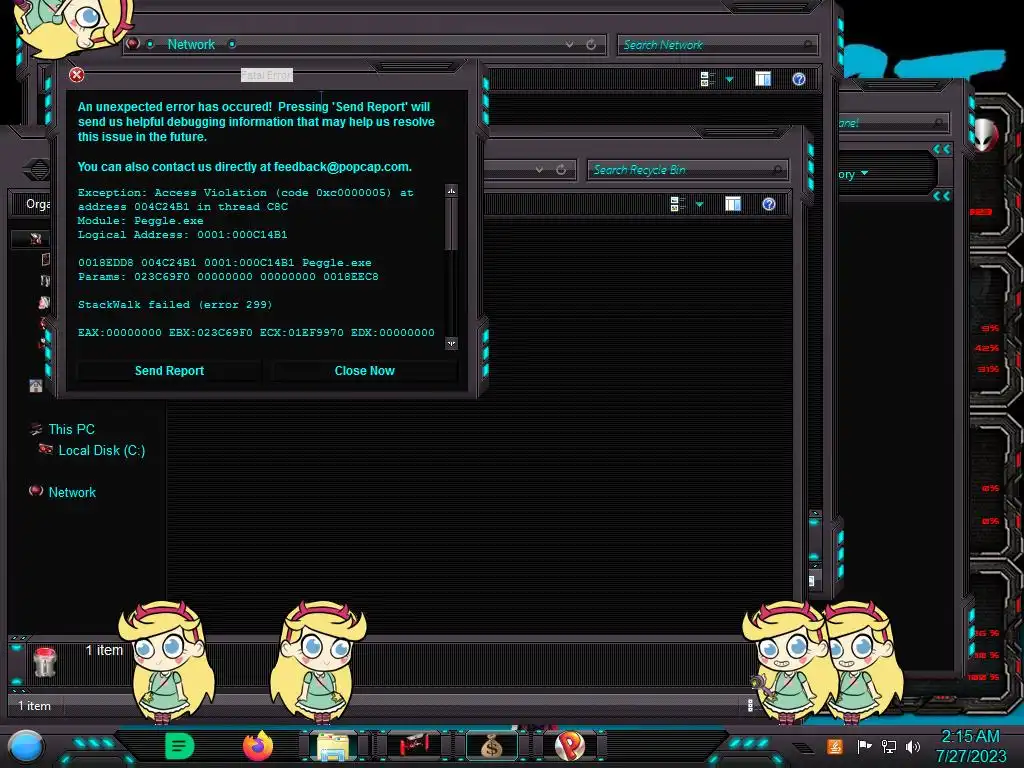The height and width of the screenshot is (768, 1024).
Task: Select Local Disk (C:) in navigation pane
Action: click(x=102, y=450)
